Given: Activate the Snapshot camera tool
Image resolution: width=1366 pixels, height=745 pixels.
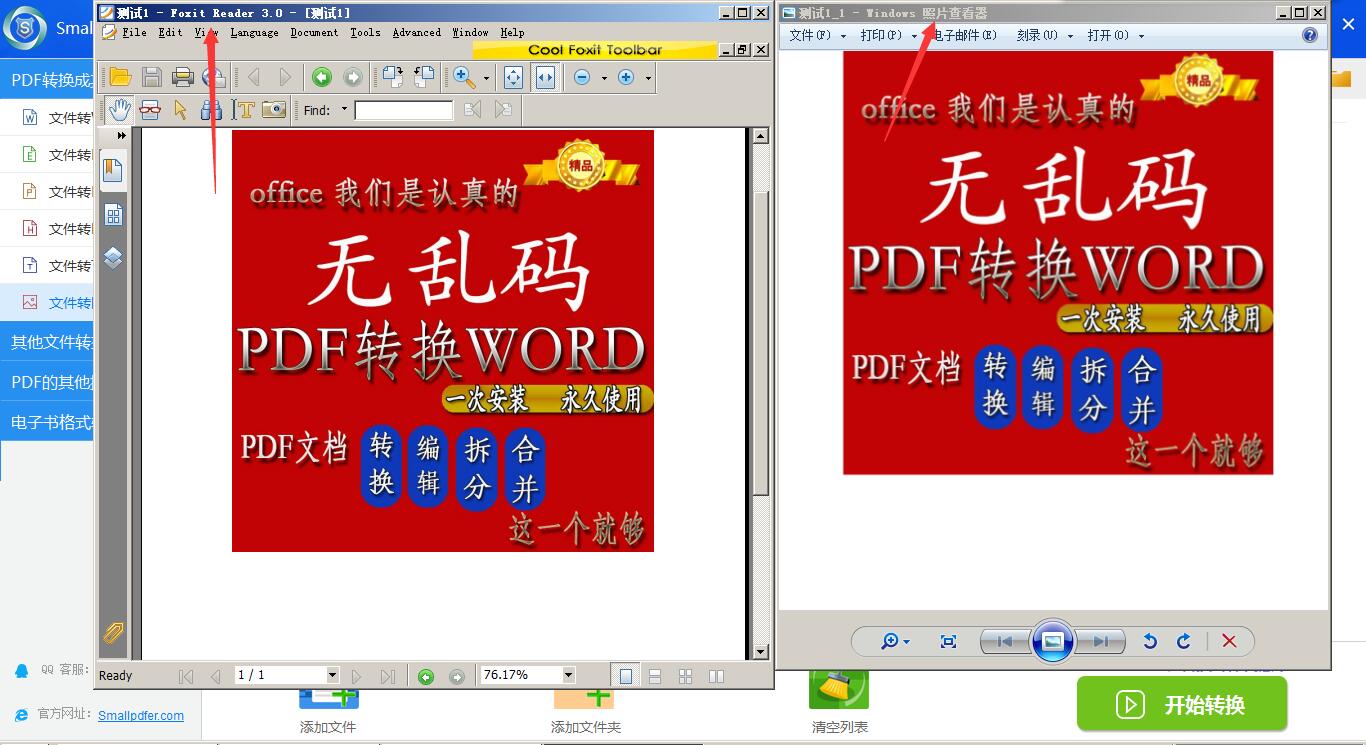Looking at the screenshot, I should pyautogui.click(x=274, y=110).
